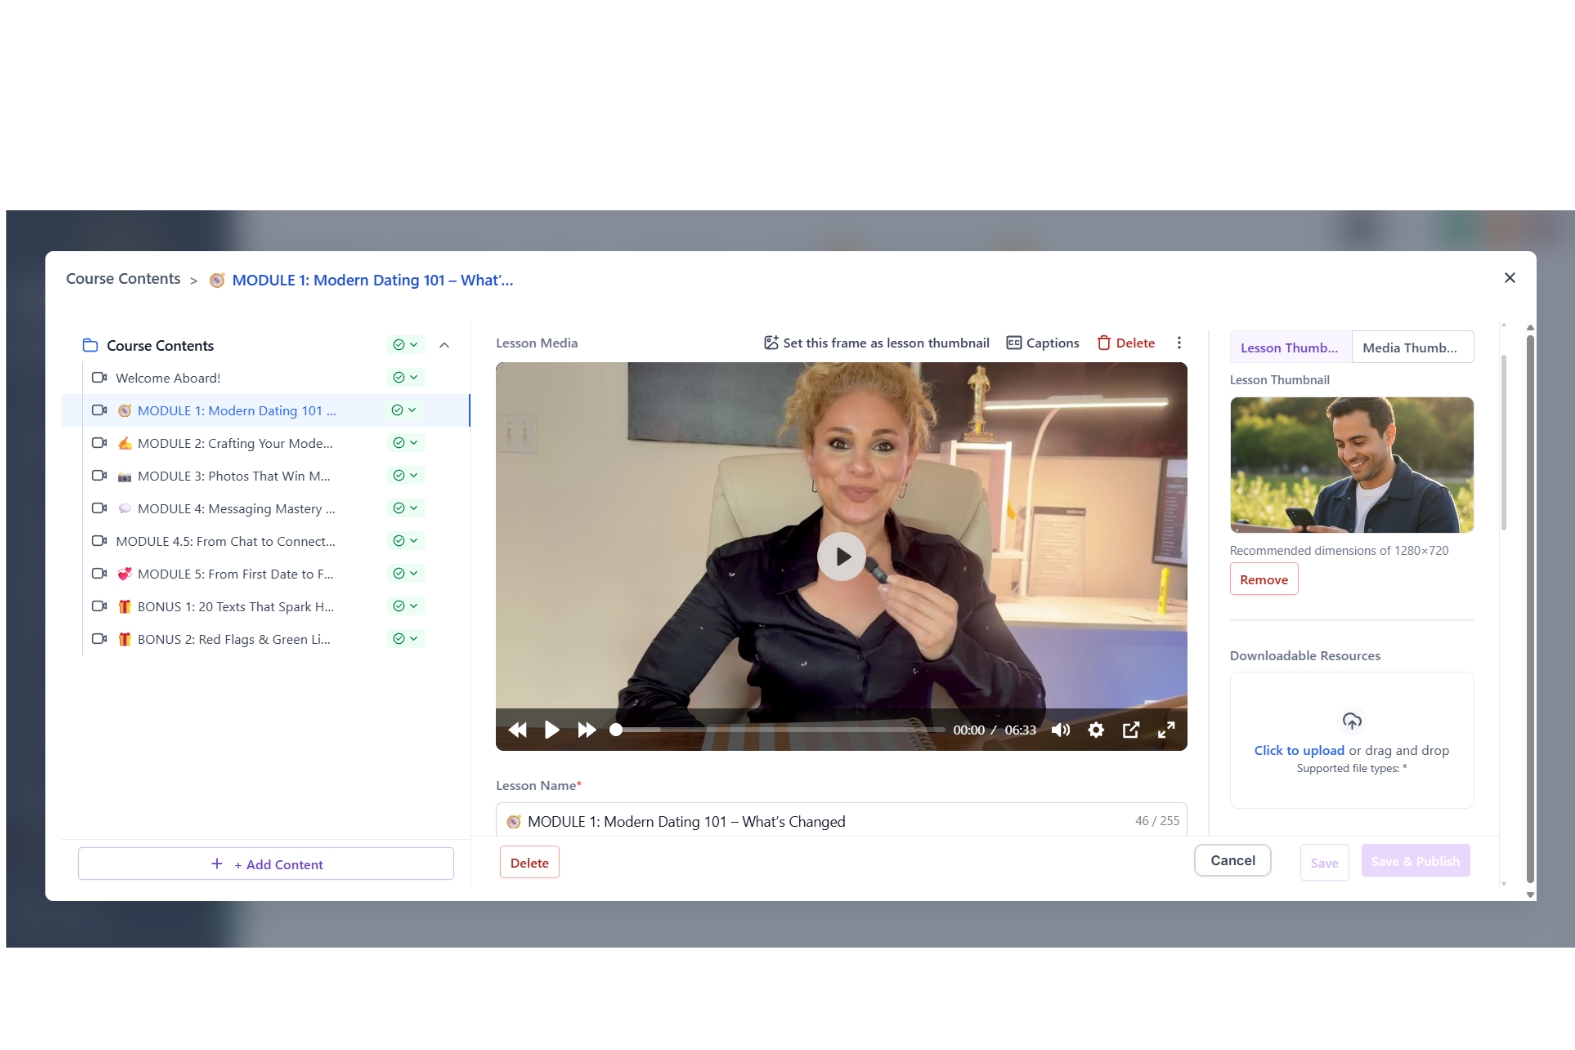
Task: Mute the video volume speaker icon
Action: (x=1061, y=730)
